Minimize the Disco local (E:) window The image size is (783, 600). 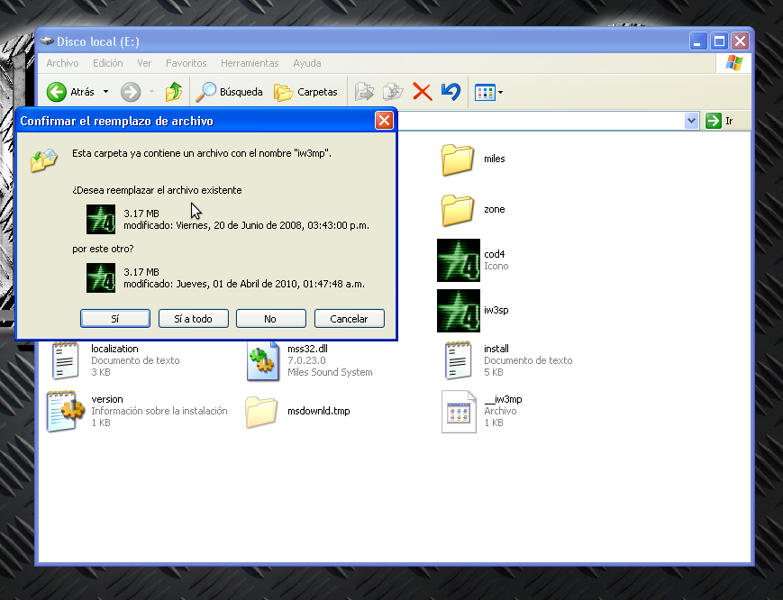click(x=698, y=41)
